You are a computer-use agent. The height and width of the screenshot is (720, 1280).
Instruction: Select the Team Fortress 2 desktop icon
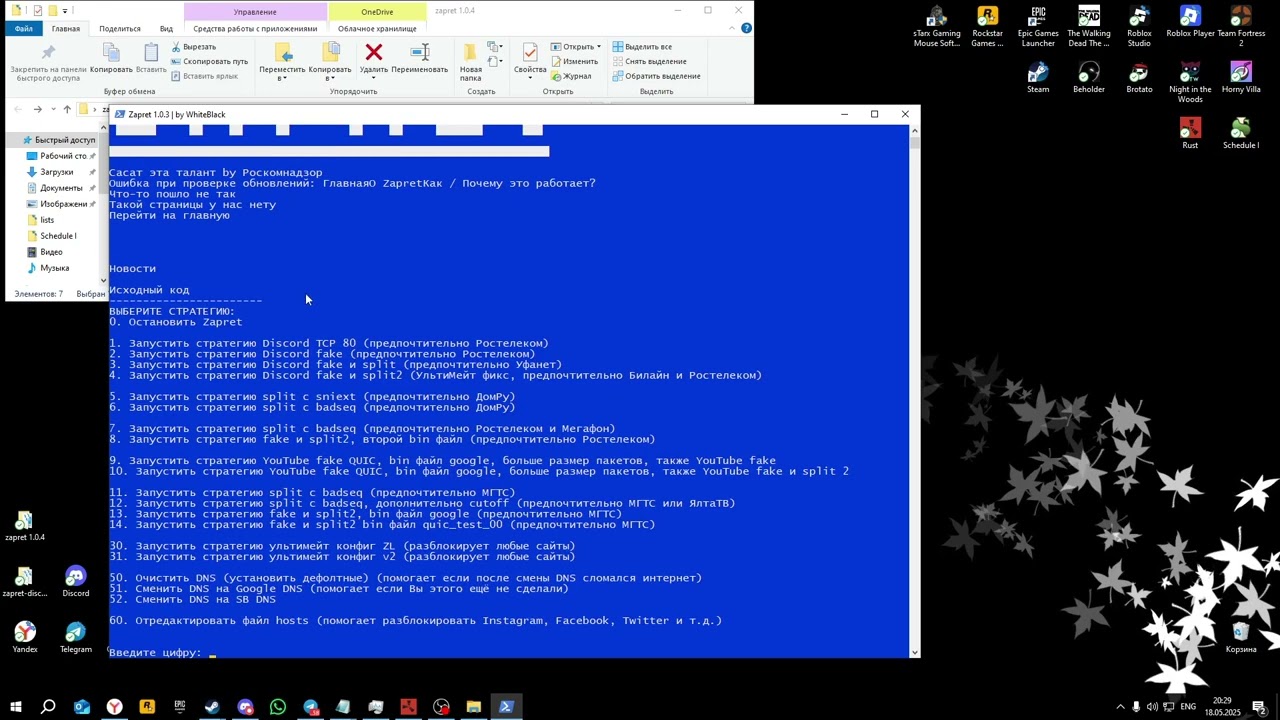pos(1241,27)
